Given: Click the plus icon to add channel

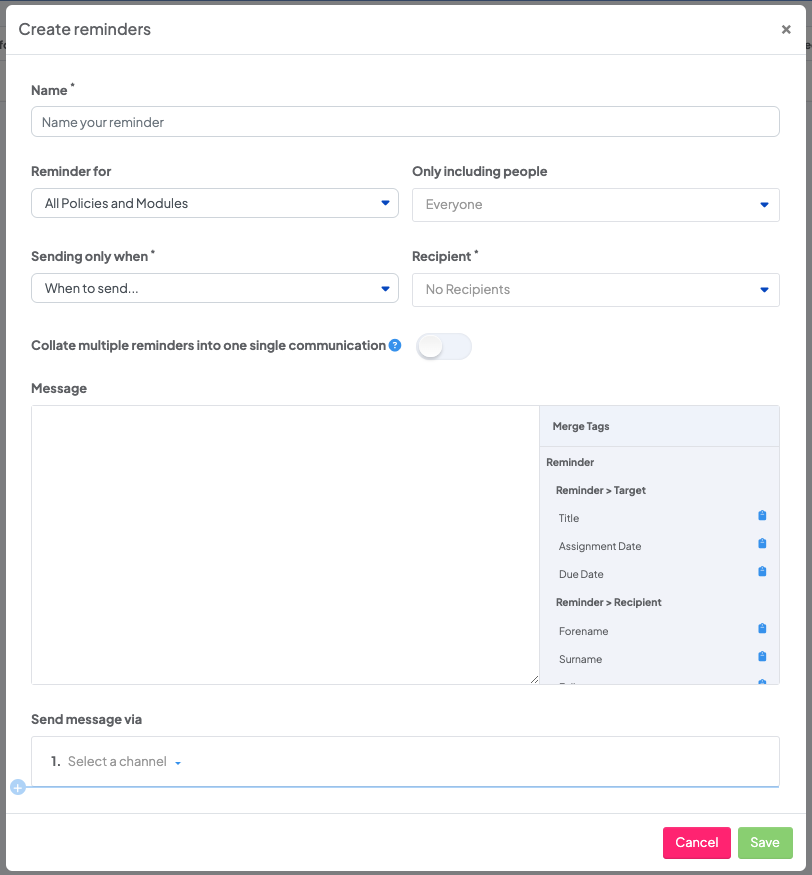Looking at the screenshot, I should point(17,787).
